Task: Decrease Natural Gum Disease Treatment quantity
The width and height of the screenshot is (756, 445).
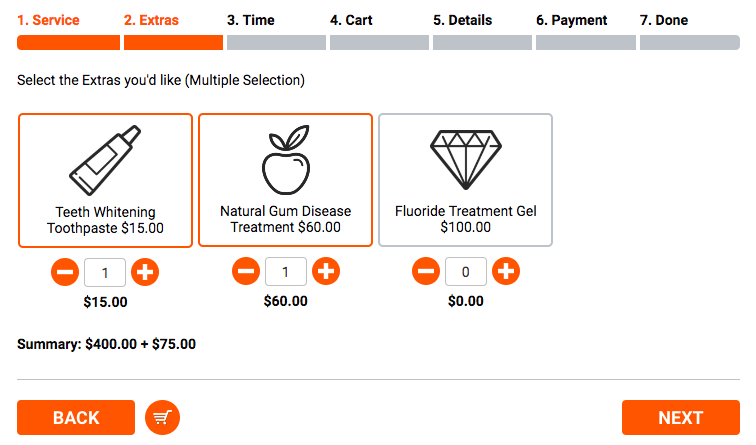Action: point(246,271)
